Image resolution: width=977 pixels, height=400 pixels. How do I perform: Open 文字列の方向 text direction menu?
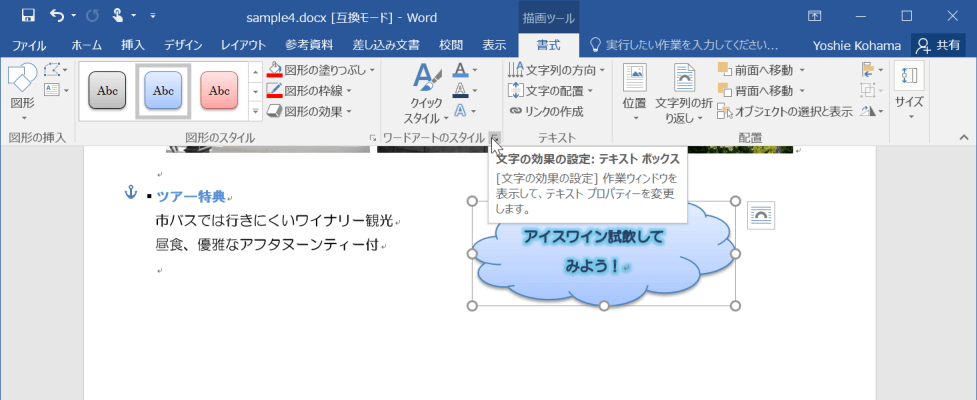[556, 70]
